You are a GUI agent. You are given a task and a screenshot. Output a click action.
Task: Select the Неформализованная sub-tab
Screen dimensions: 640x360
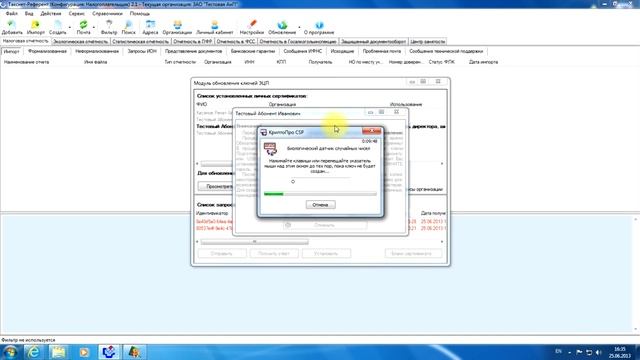point(97,51)
